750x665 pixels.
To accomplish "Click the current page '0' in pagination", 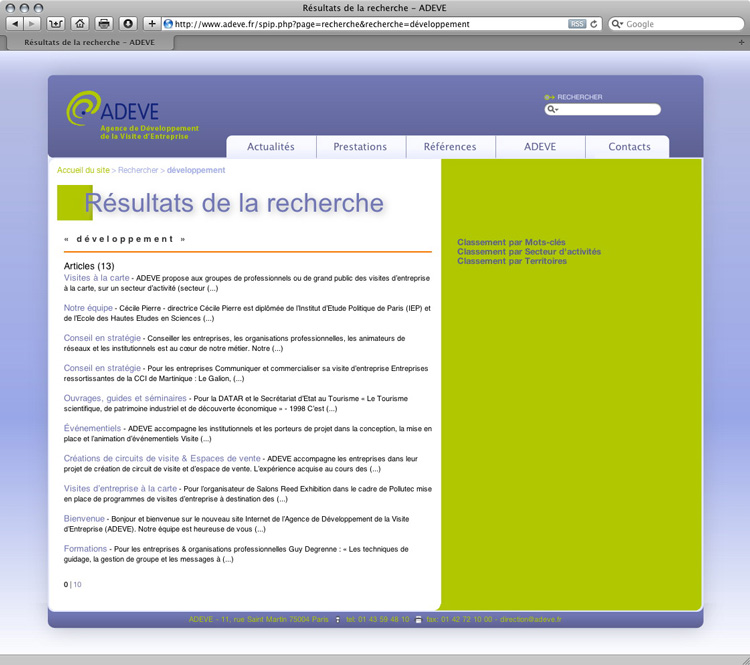I will coord(66,585).
